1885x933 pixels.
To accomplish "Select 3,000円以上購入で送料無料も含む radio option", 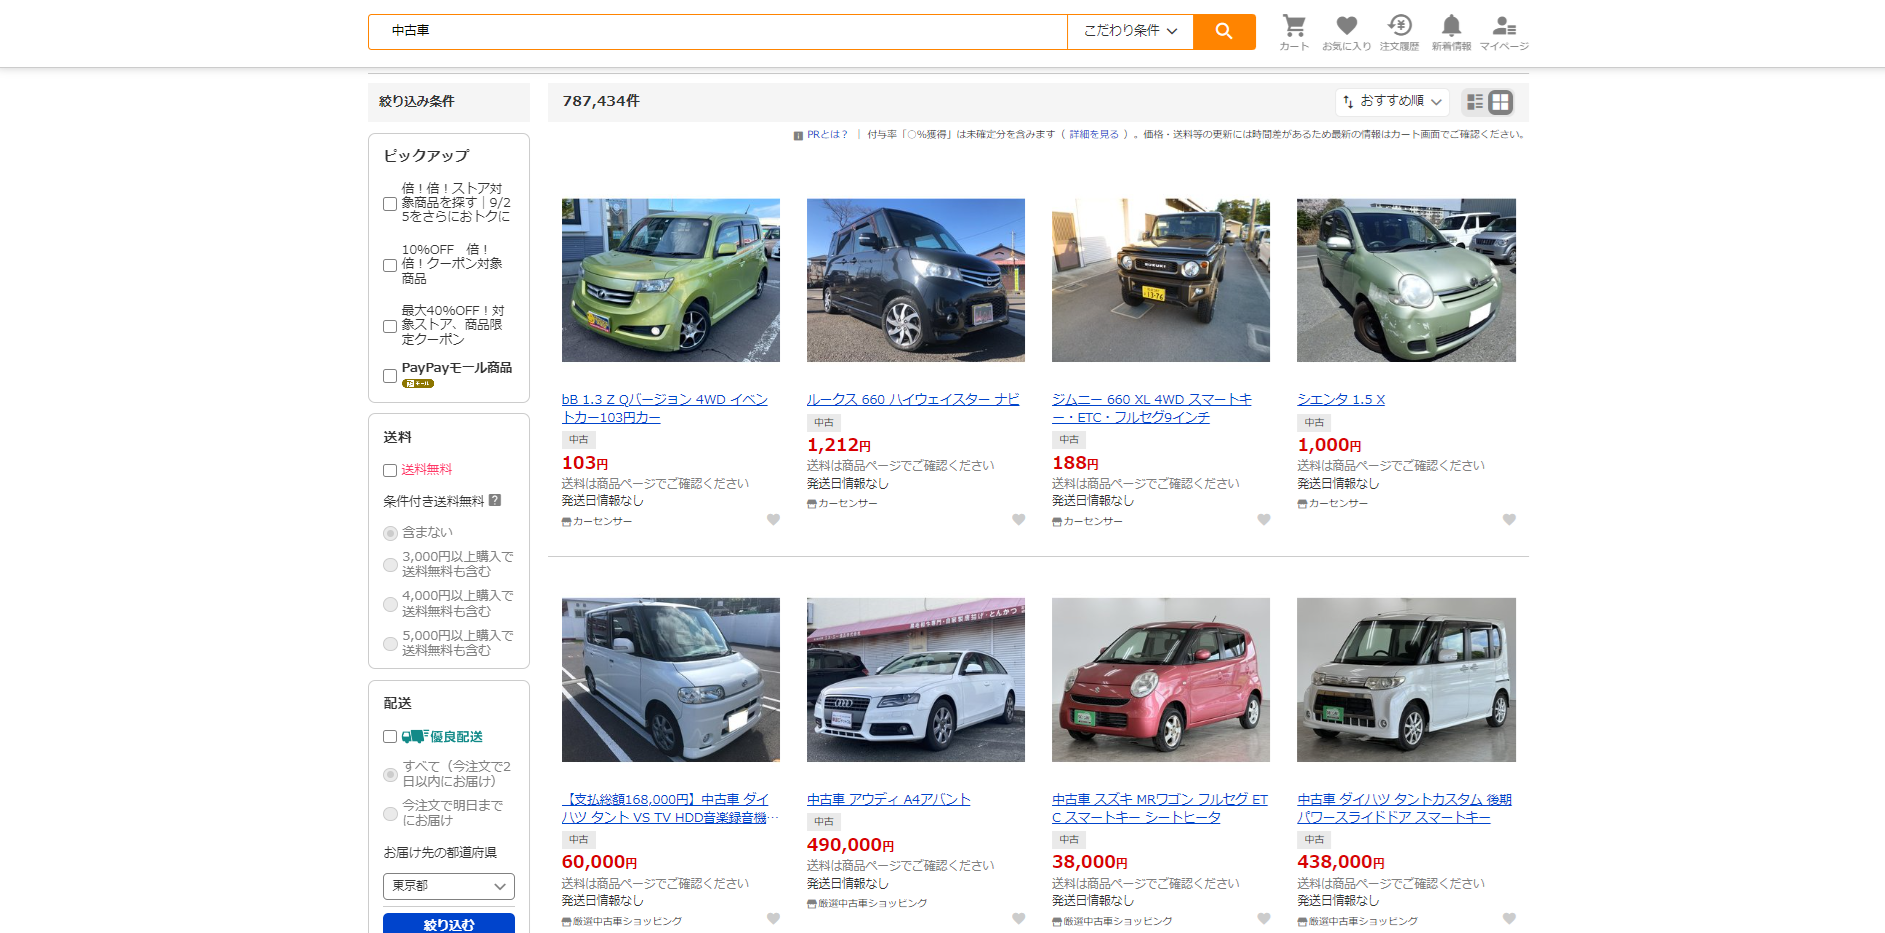I will pyautogui.click(x=391, y=565).
